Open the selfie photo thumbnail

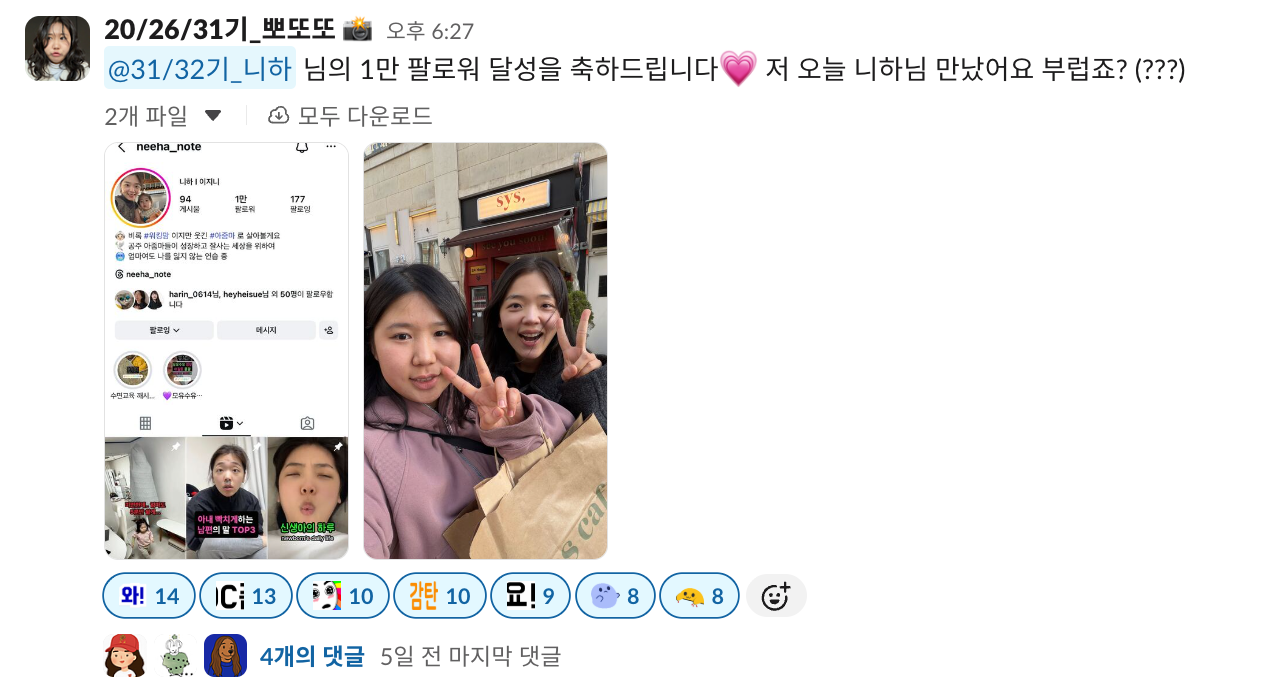(485, 351)
